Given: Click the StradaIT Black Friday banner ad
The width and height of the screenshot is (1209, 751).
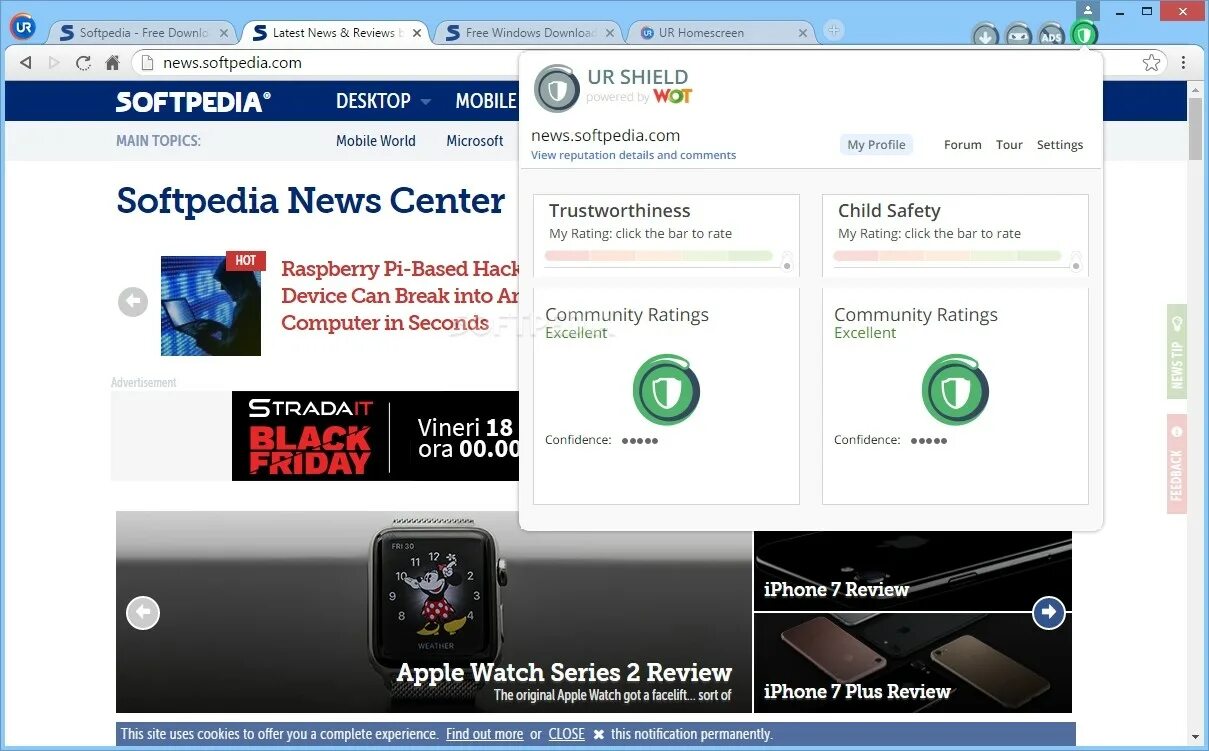Looking at the screenshot, I should click(375, 436).
